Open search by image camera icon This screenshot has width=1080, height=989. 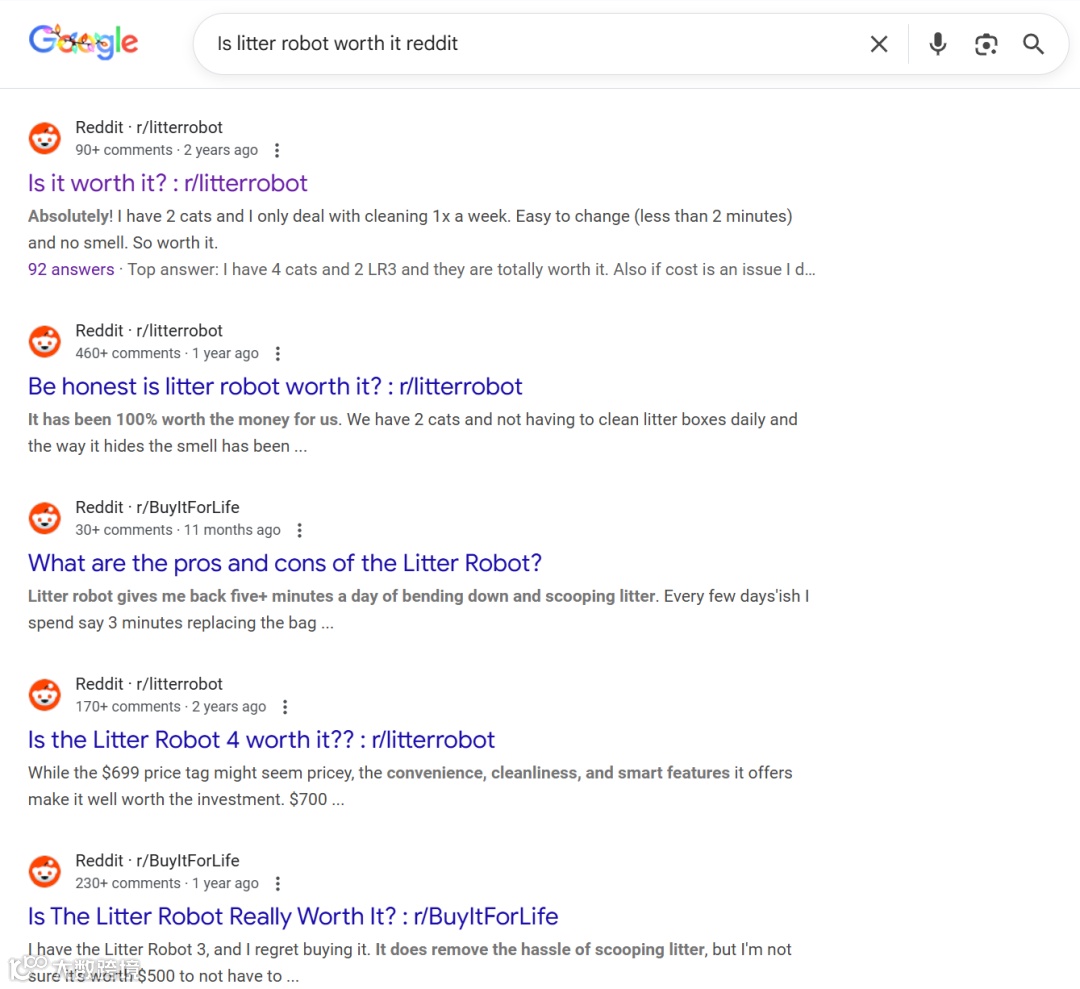point(986,44)
